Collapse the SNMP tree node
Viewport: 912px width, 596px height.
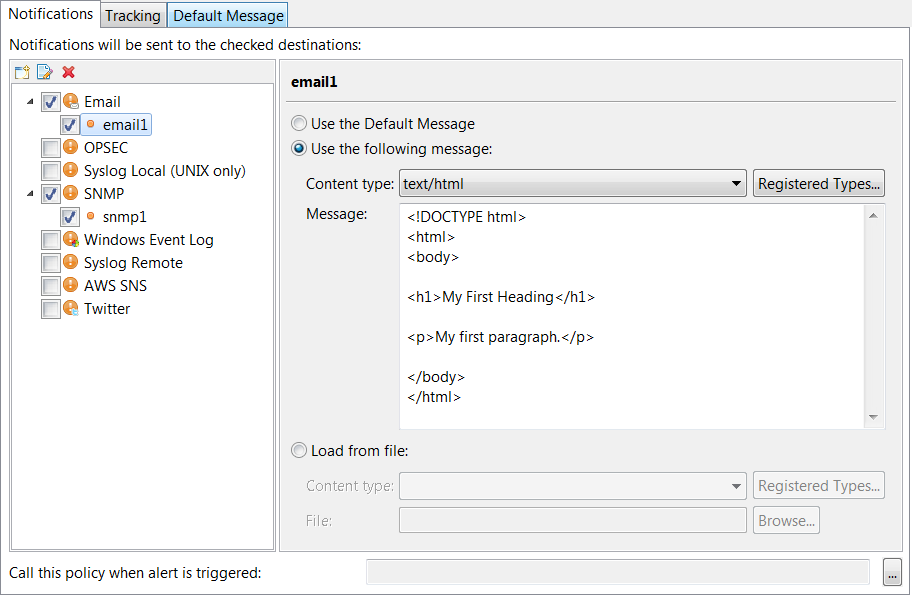point(30,194)
